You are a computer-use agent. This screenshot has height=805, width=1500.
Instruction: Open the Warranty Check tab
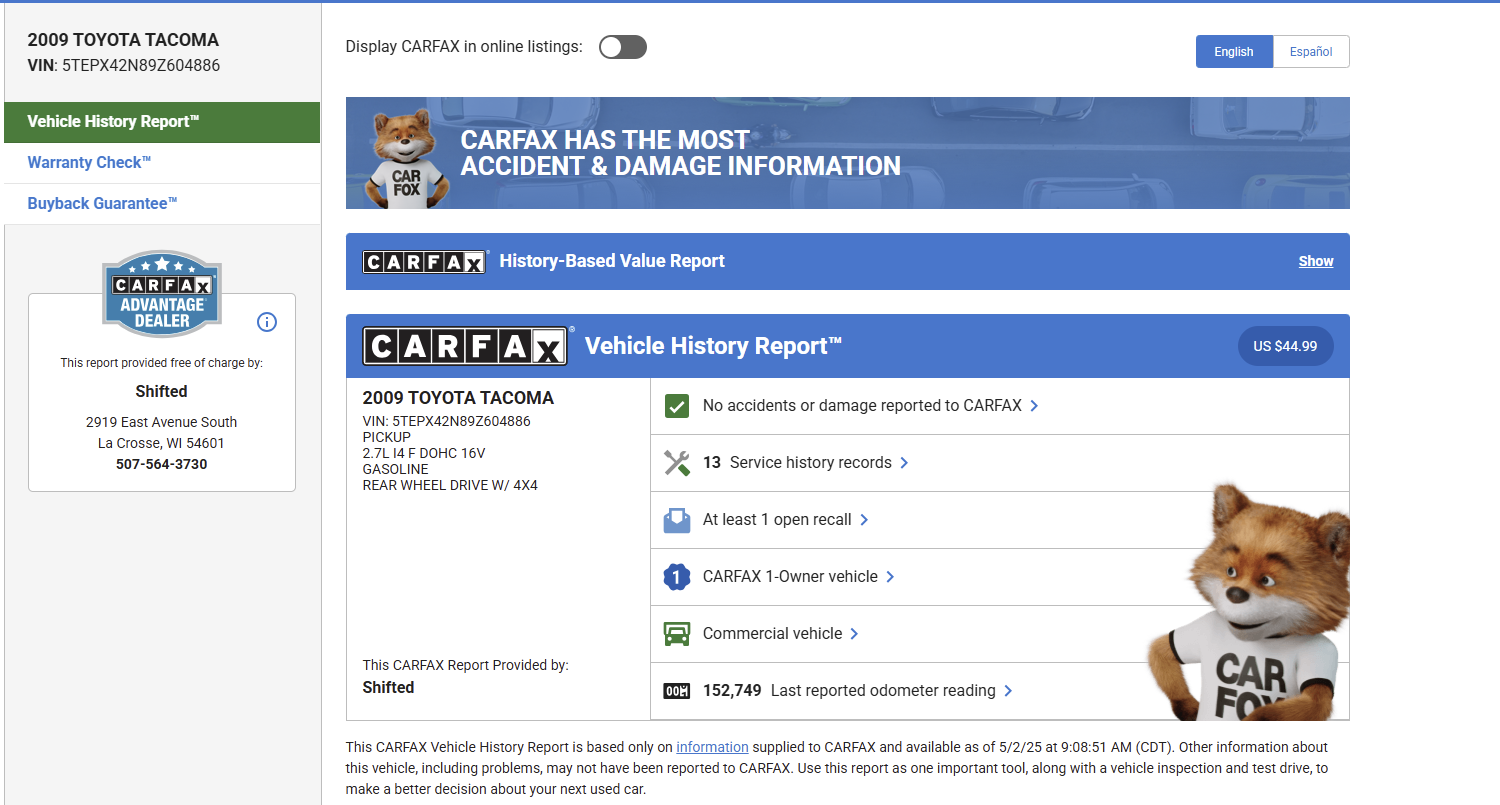(x=90, y=163)
